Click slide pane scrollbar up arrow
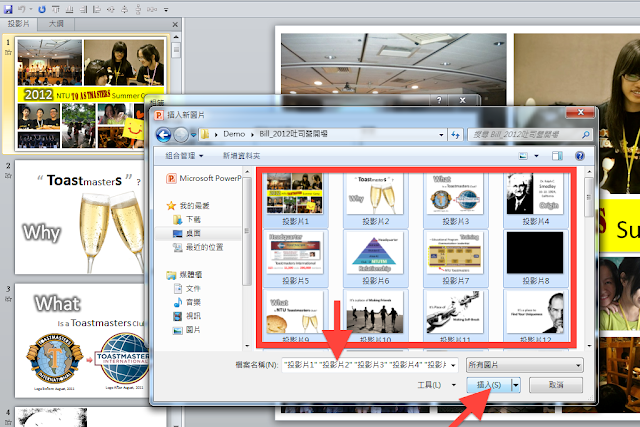The height and width of the screenshot is (427, 640). (176, 37)
